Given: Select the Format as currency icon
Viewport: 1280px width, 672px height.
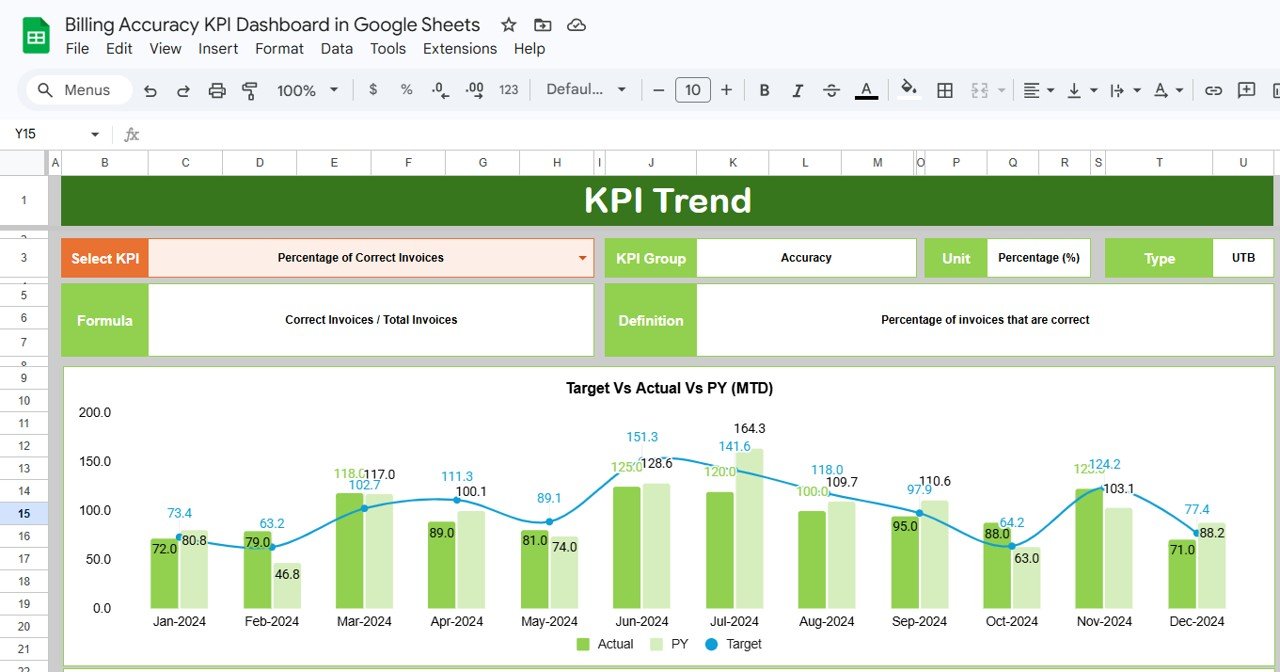Looking at the screenshot, I should (375, 90).
